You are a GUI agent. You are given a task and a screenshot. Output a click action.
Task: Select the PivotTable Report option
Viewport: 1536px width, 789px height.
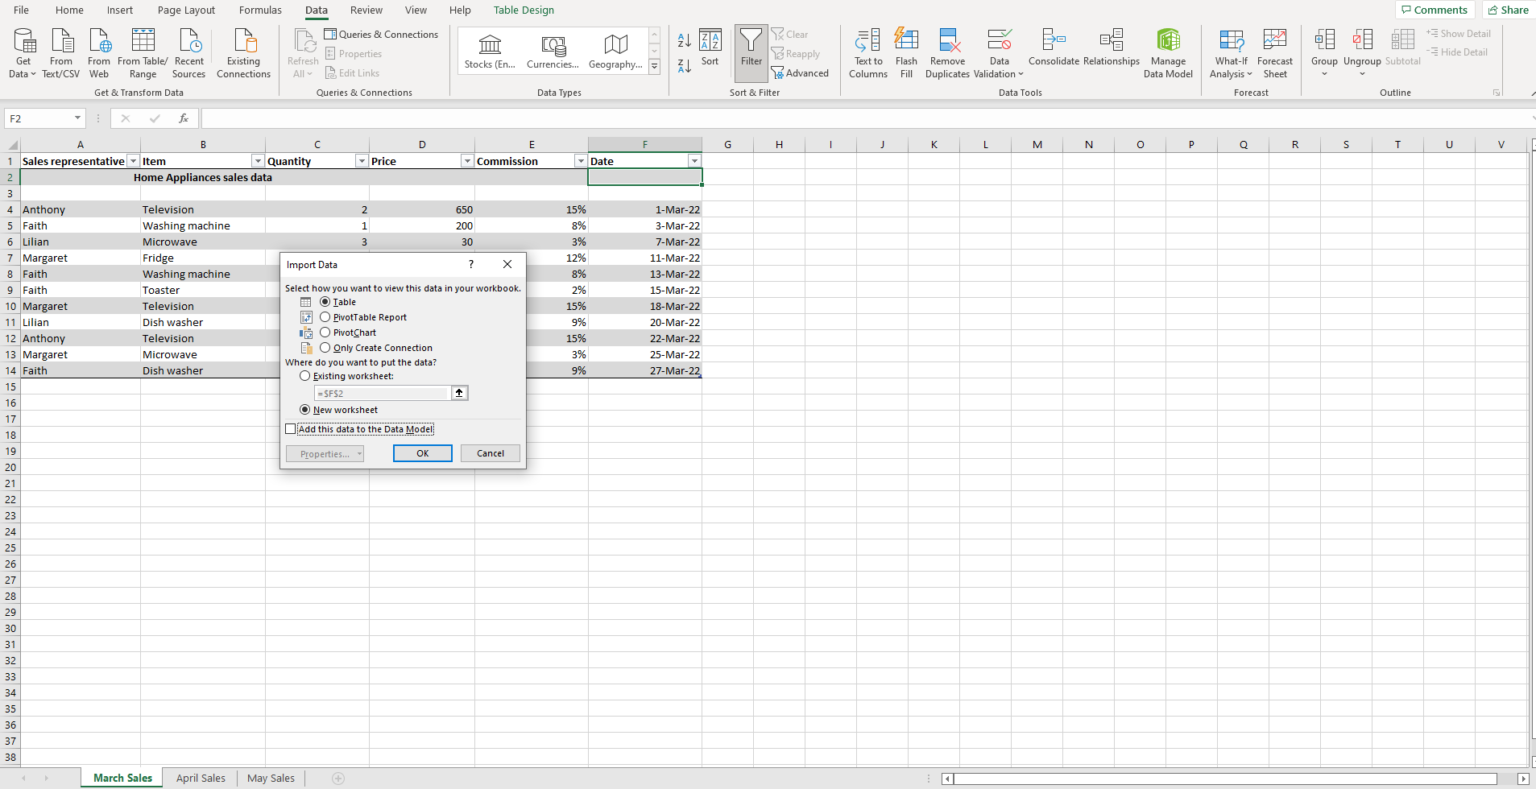[324, 316]
